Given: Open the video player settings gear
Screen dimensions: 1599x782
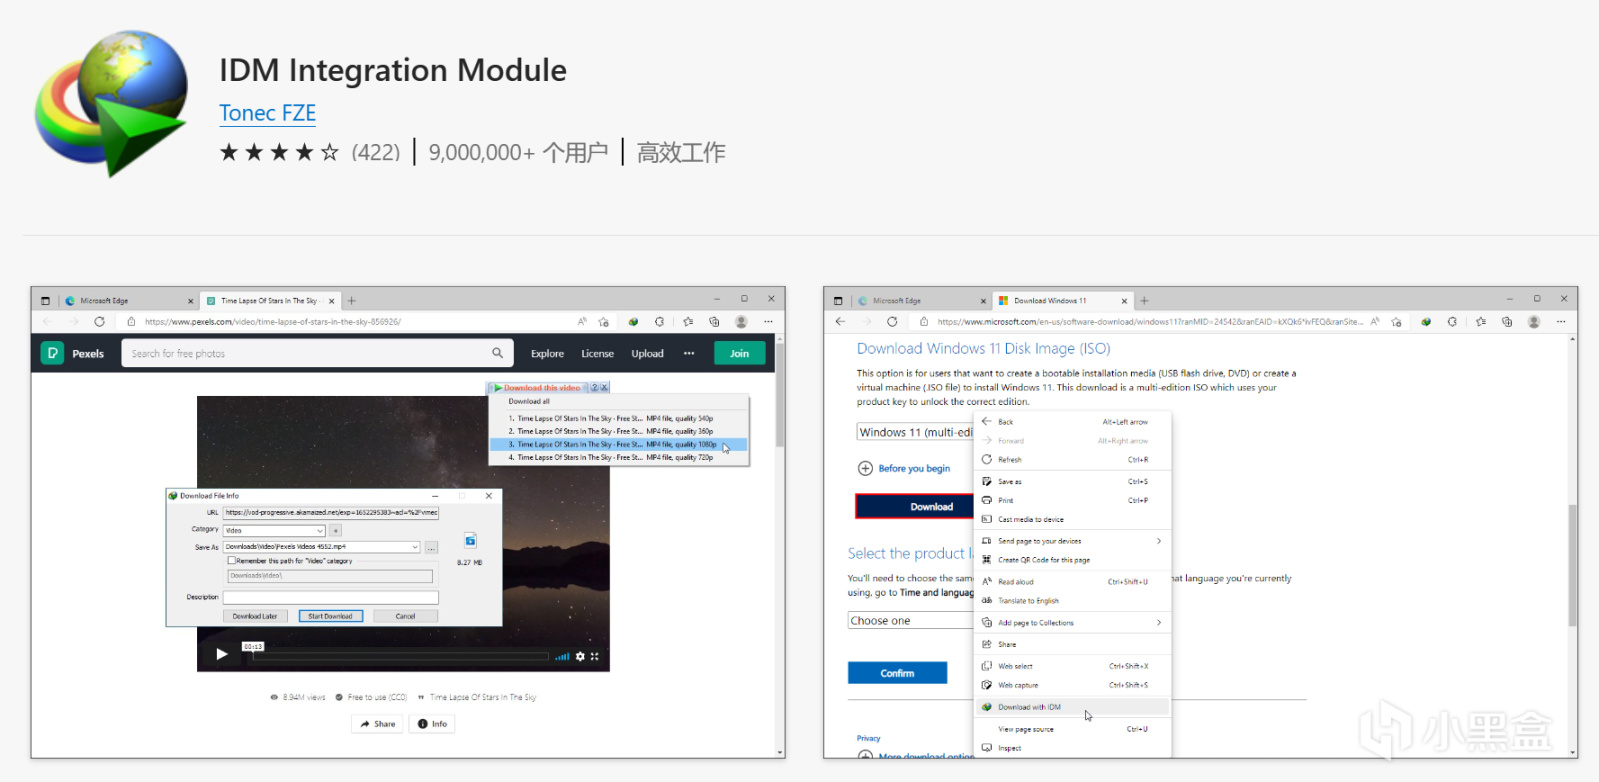Looking at the screenshot, I should point(580,657).
